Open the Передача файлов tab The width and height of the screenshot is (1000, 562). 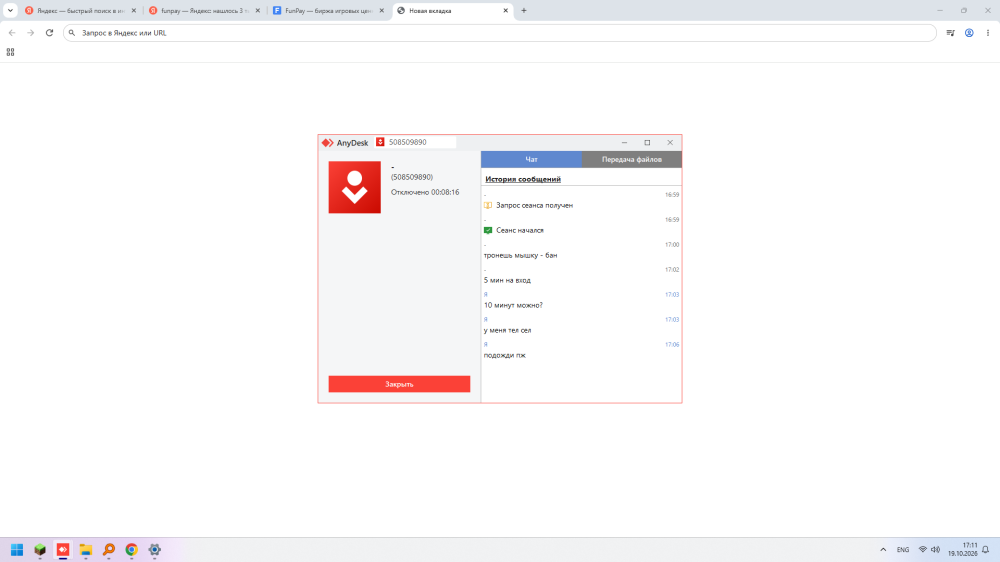pos(631,159)
